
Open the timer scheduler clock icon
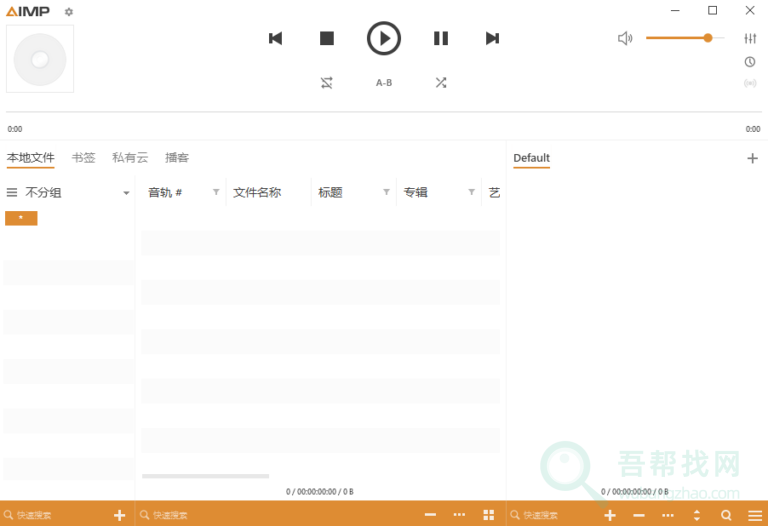point(750,62)
